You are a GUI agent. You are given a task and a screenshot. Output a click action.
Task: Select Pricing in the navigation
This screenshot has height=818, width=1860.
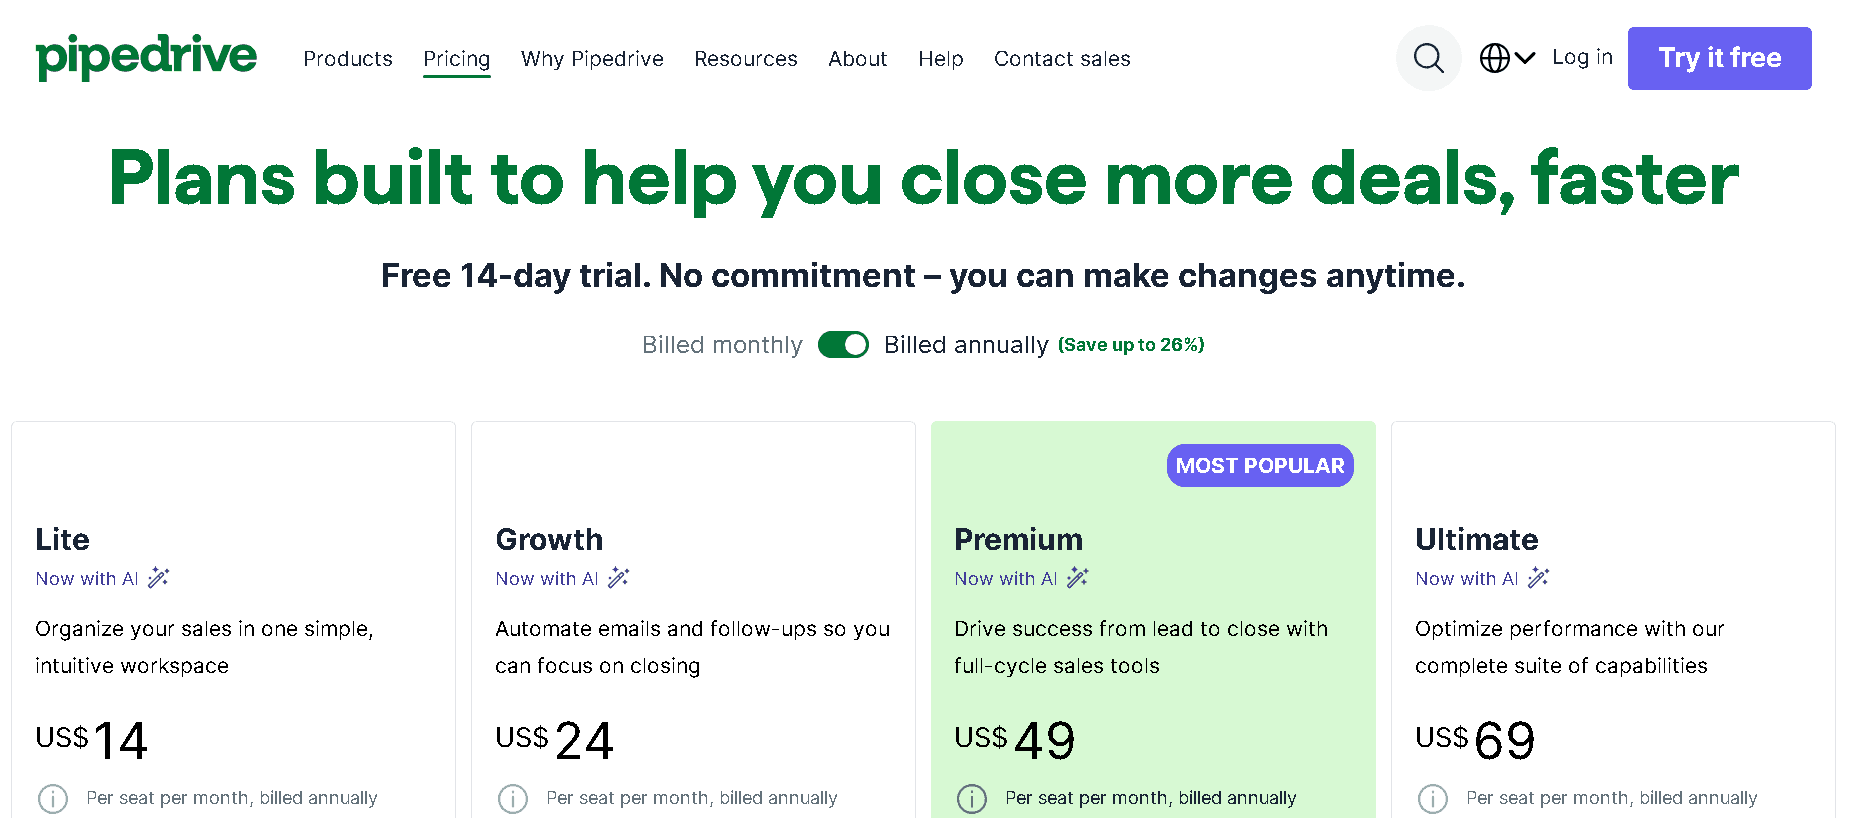tap(456, 59)
